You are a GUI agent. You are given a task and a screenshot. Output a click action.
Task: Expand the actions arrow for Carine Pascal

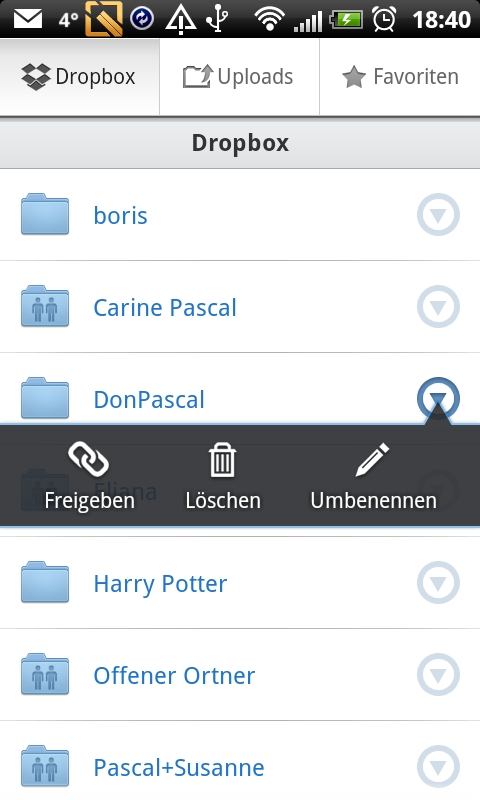438,307
